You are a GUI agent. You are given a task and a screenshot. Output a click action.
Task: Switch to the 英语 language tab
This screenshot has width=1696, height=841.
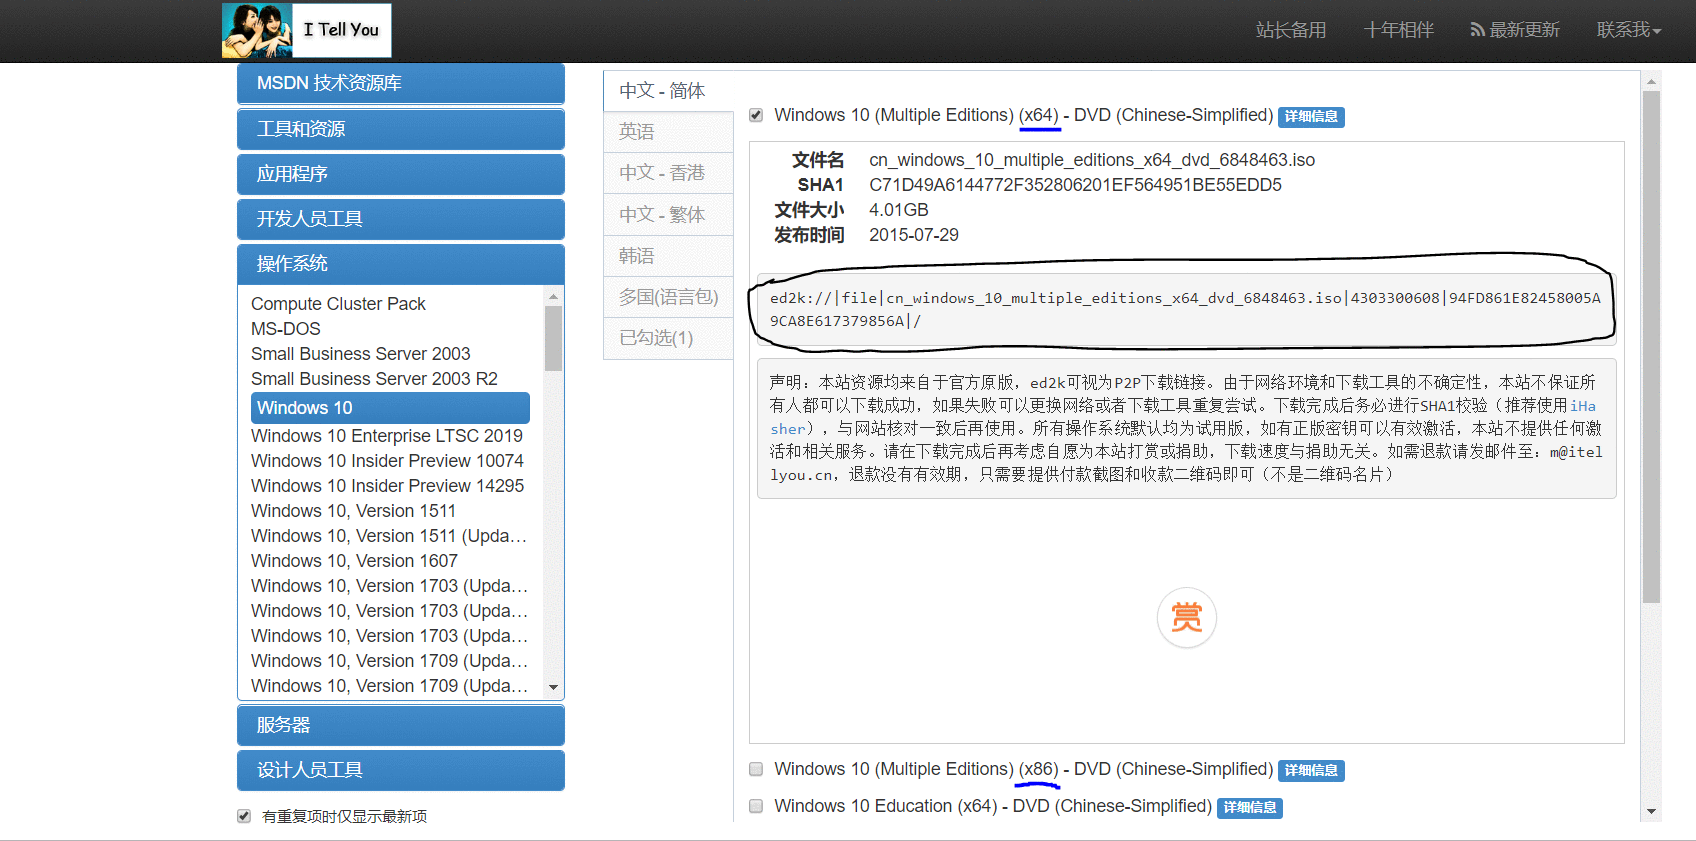pyautogui.click(x=668, y=132)
